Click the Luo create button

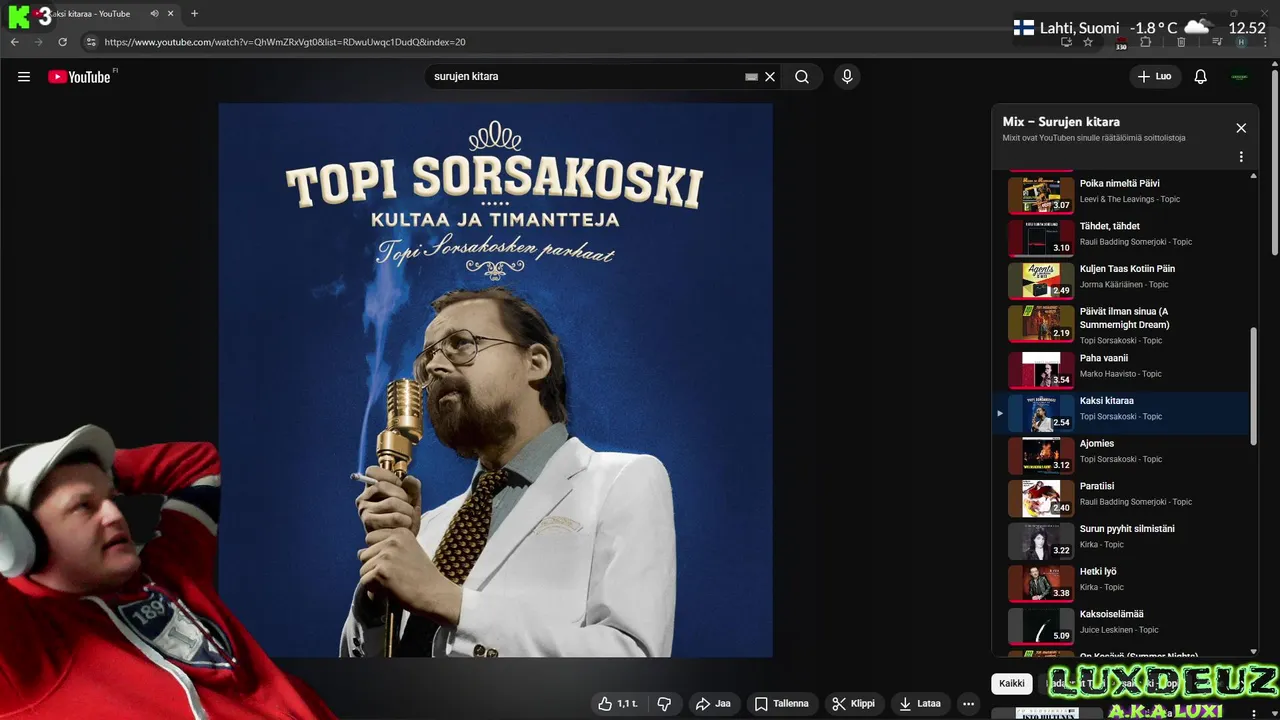[x=1155, y=77]
